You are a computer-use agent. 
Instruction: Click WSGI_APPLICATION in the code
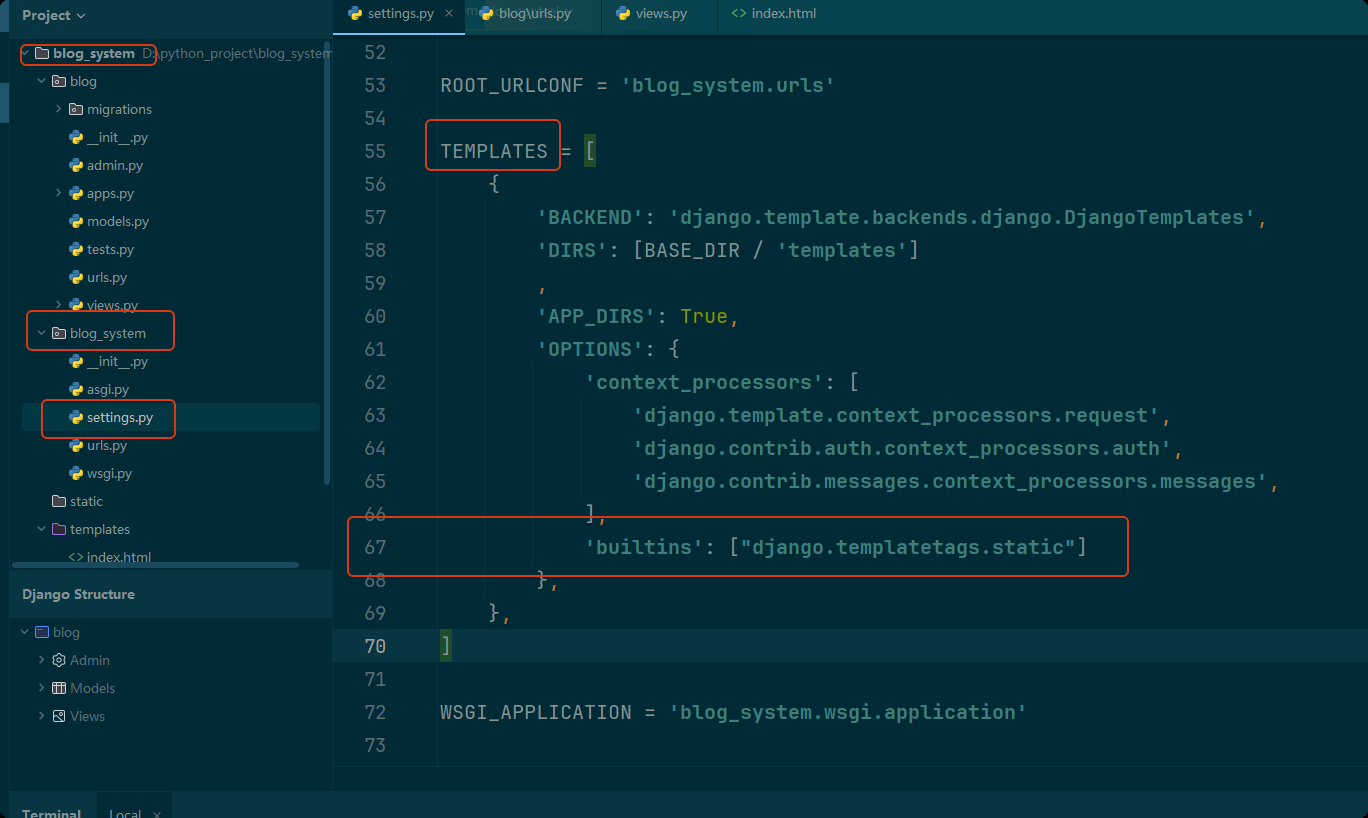pos(536,712)
